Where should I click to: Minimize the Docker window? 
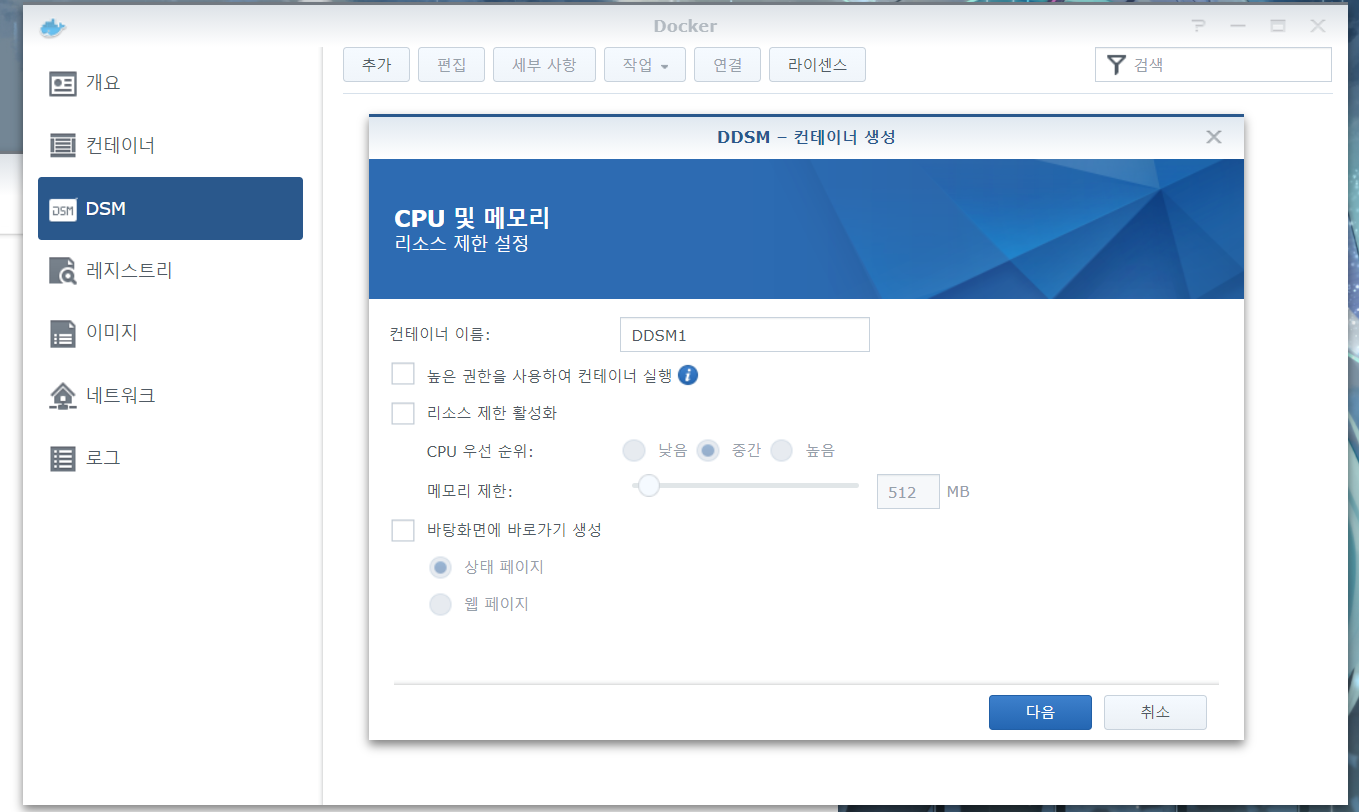[1238, 27]
